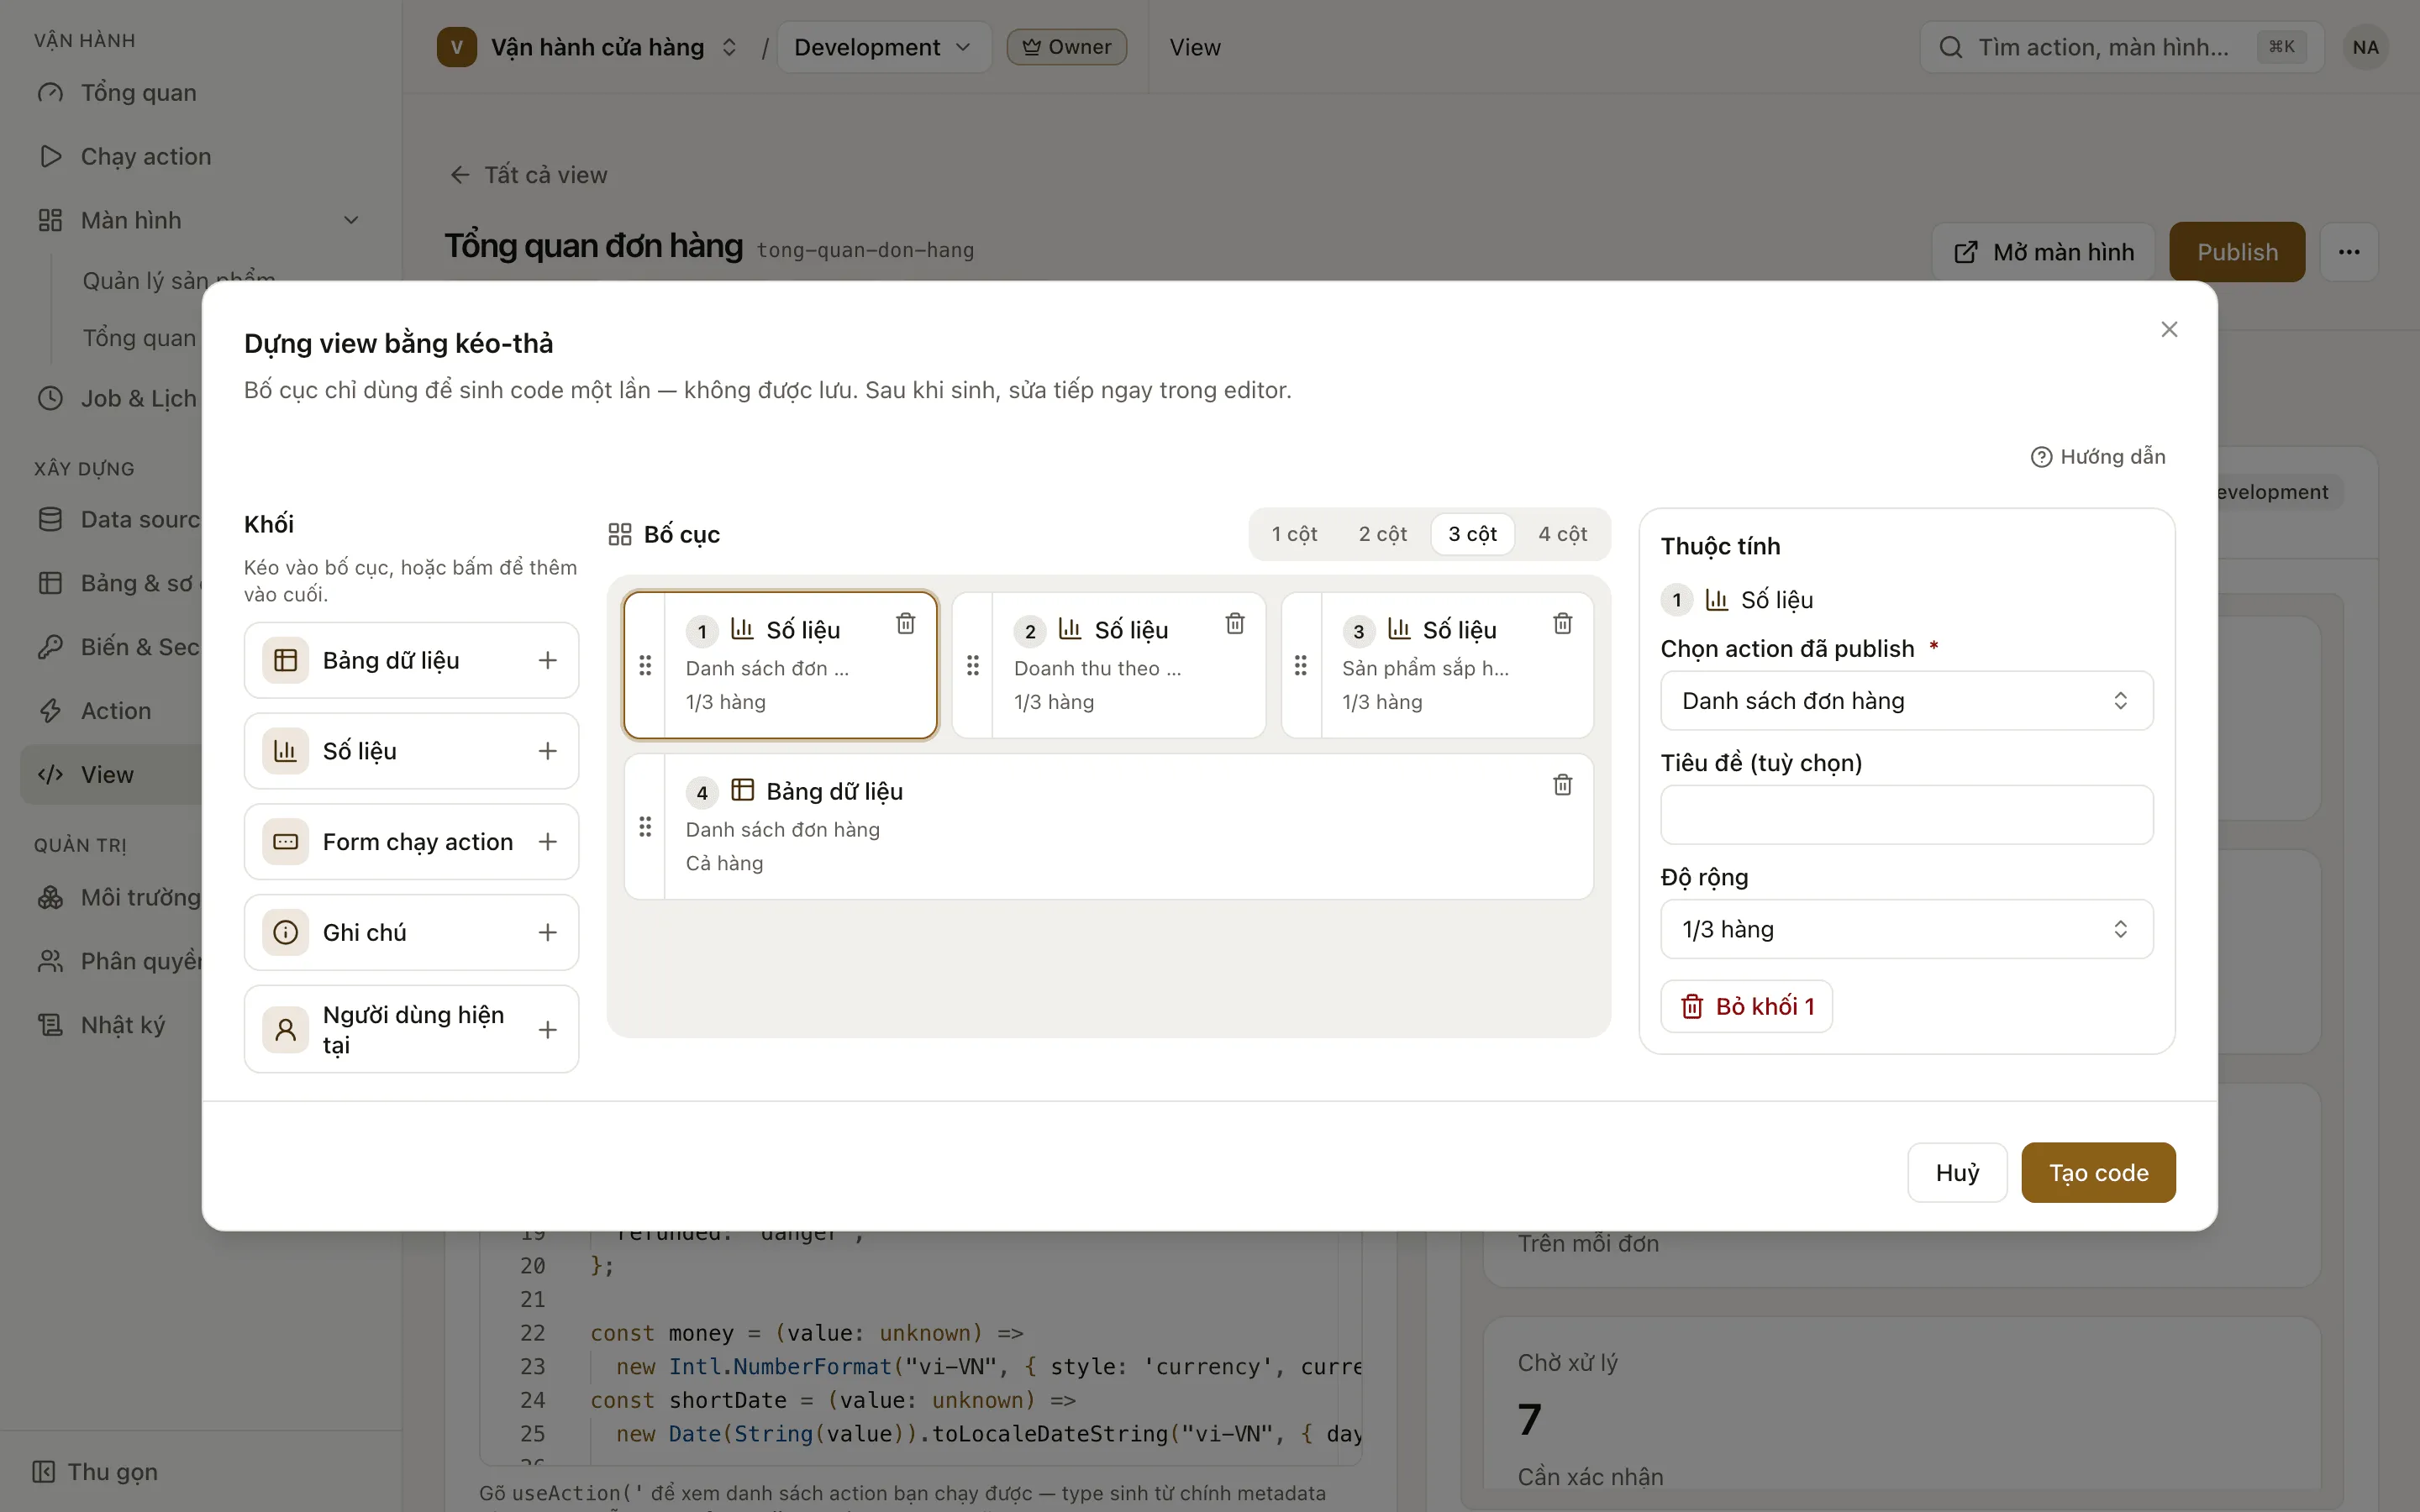Add Bảng dữ liệu block with plus icon
The width and height of the screenshot is (2420, 1512).
click(x=547, y=660)
